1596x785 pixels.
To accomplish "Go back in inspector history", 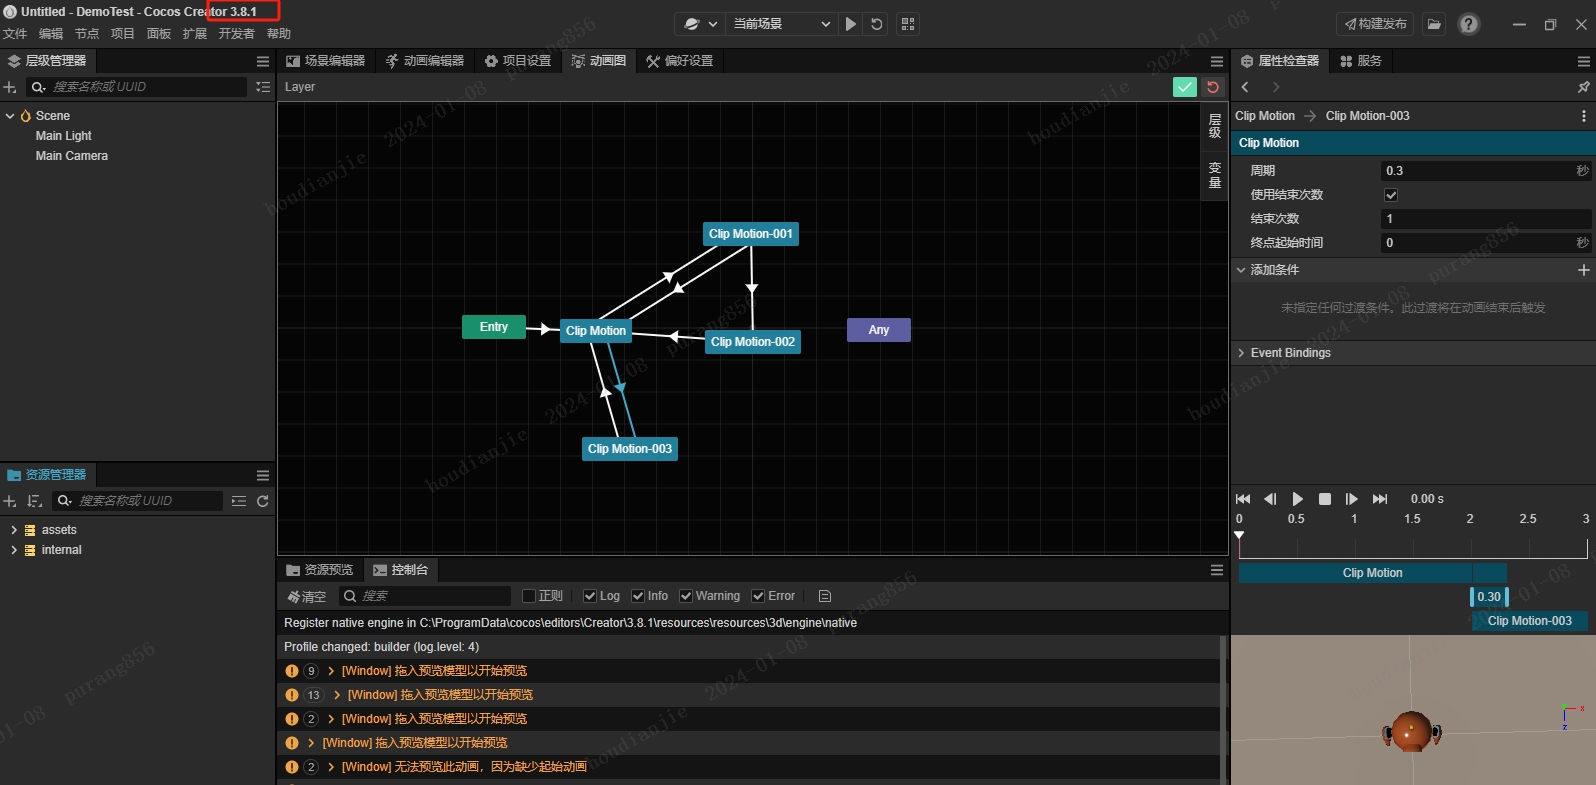I will click(1246, 88).
